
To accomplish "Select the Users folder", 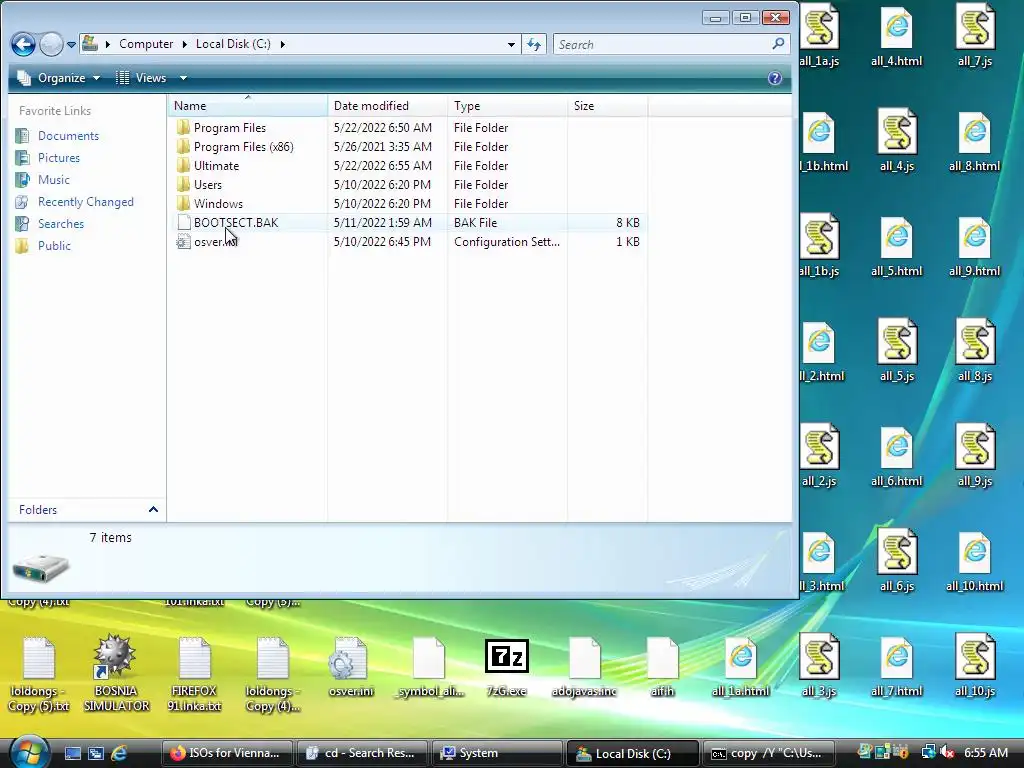I will pos(208,185).
